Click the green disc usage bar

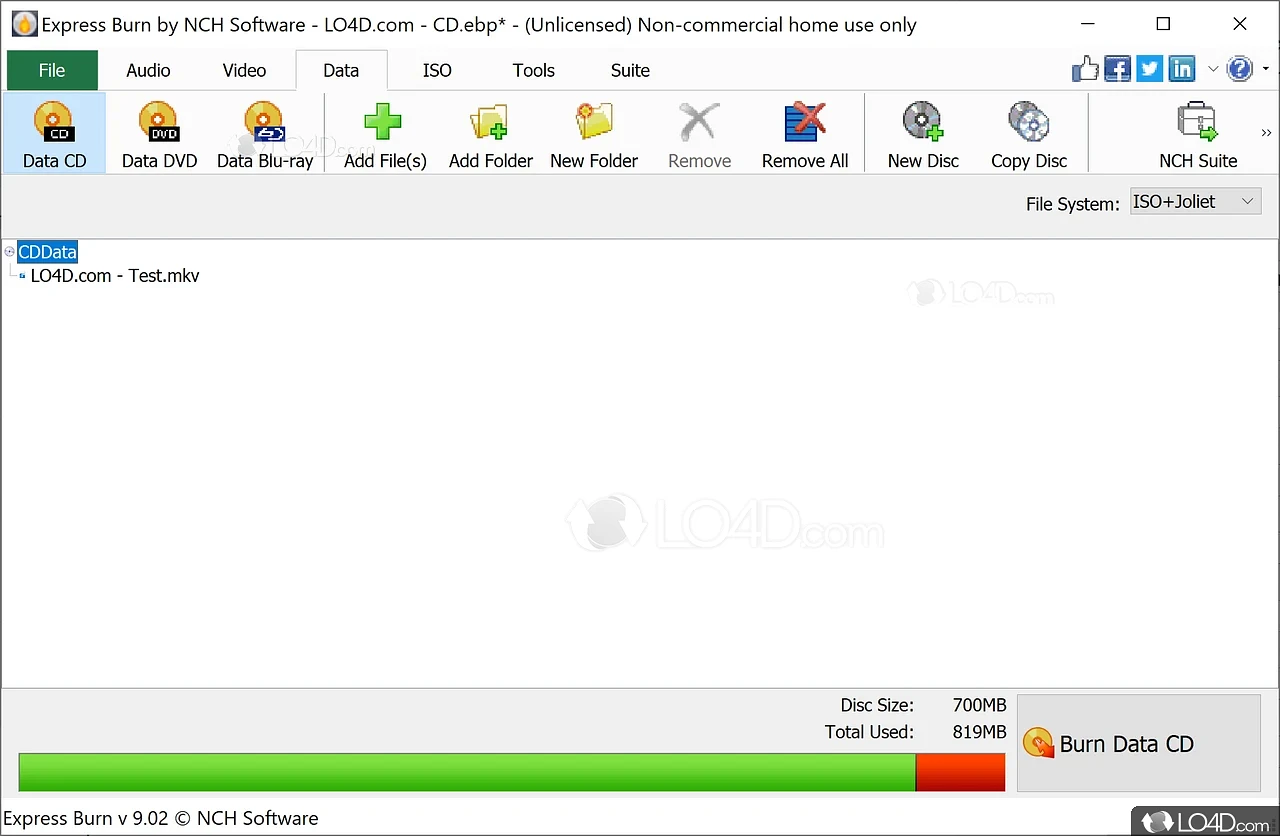pyautogui.click(x=467, y=772)
